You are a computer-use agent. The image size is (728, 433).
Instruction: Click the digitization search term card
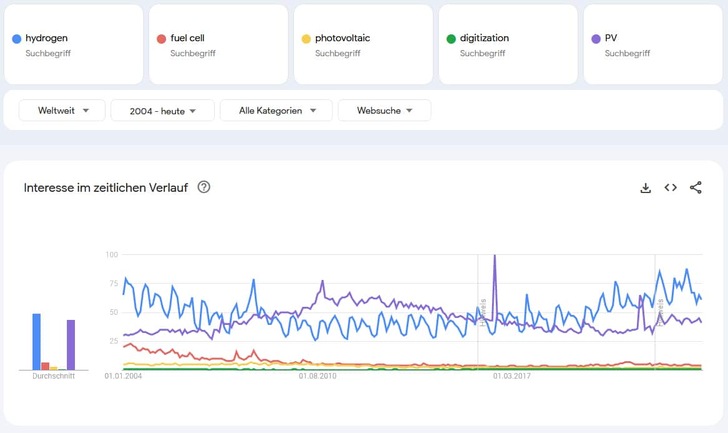click(x=507, y=45)
